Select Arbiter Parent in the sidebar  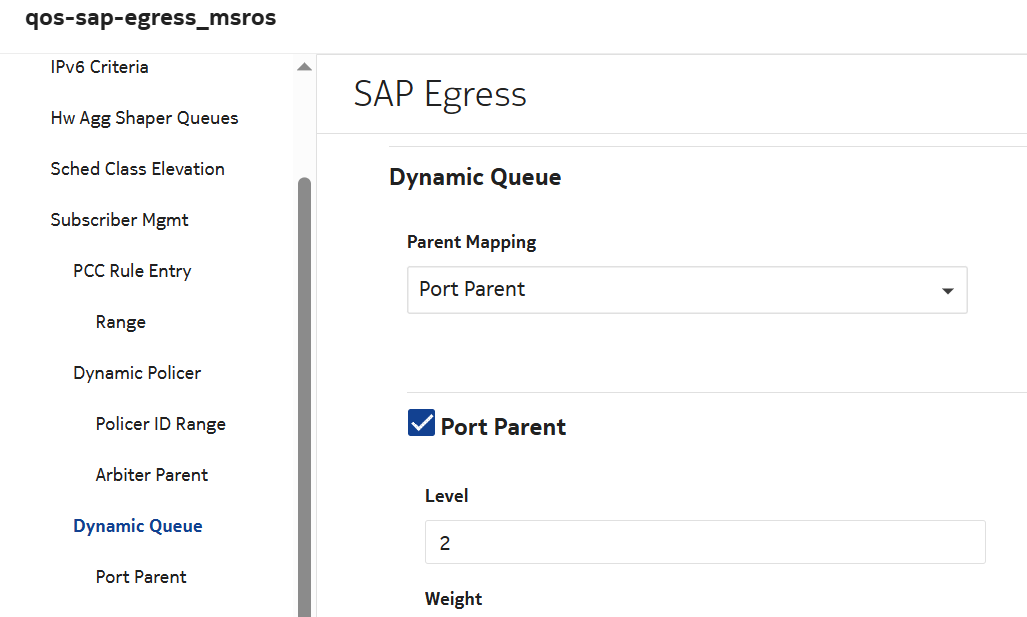[x=152, y=475]
